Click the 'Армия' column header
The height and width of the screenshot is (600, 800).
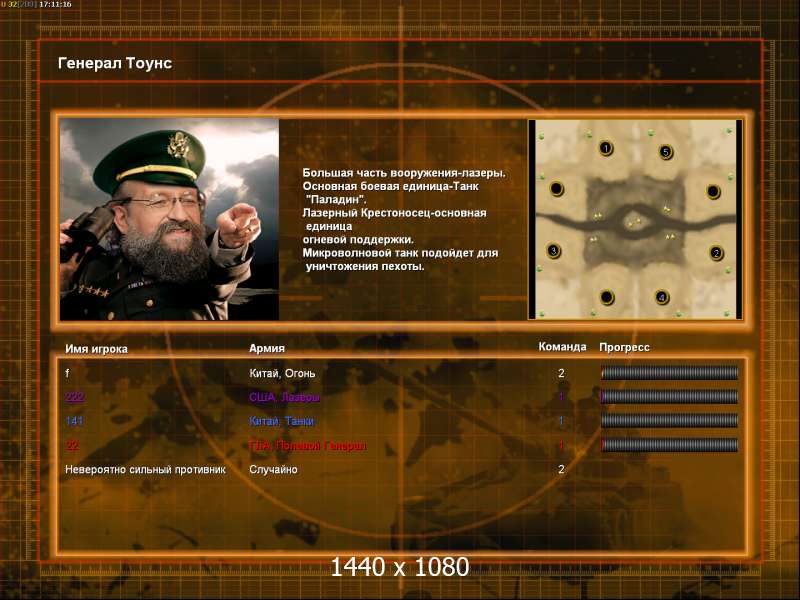tap(267, 348)
